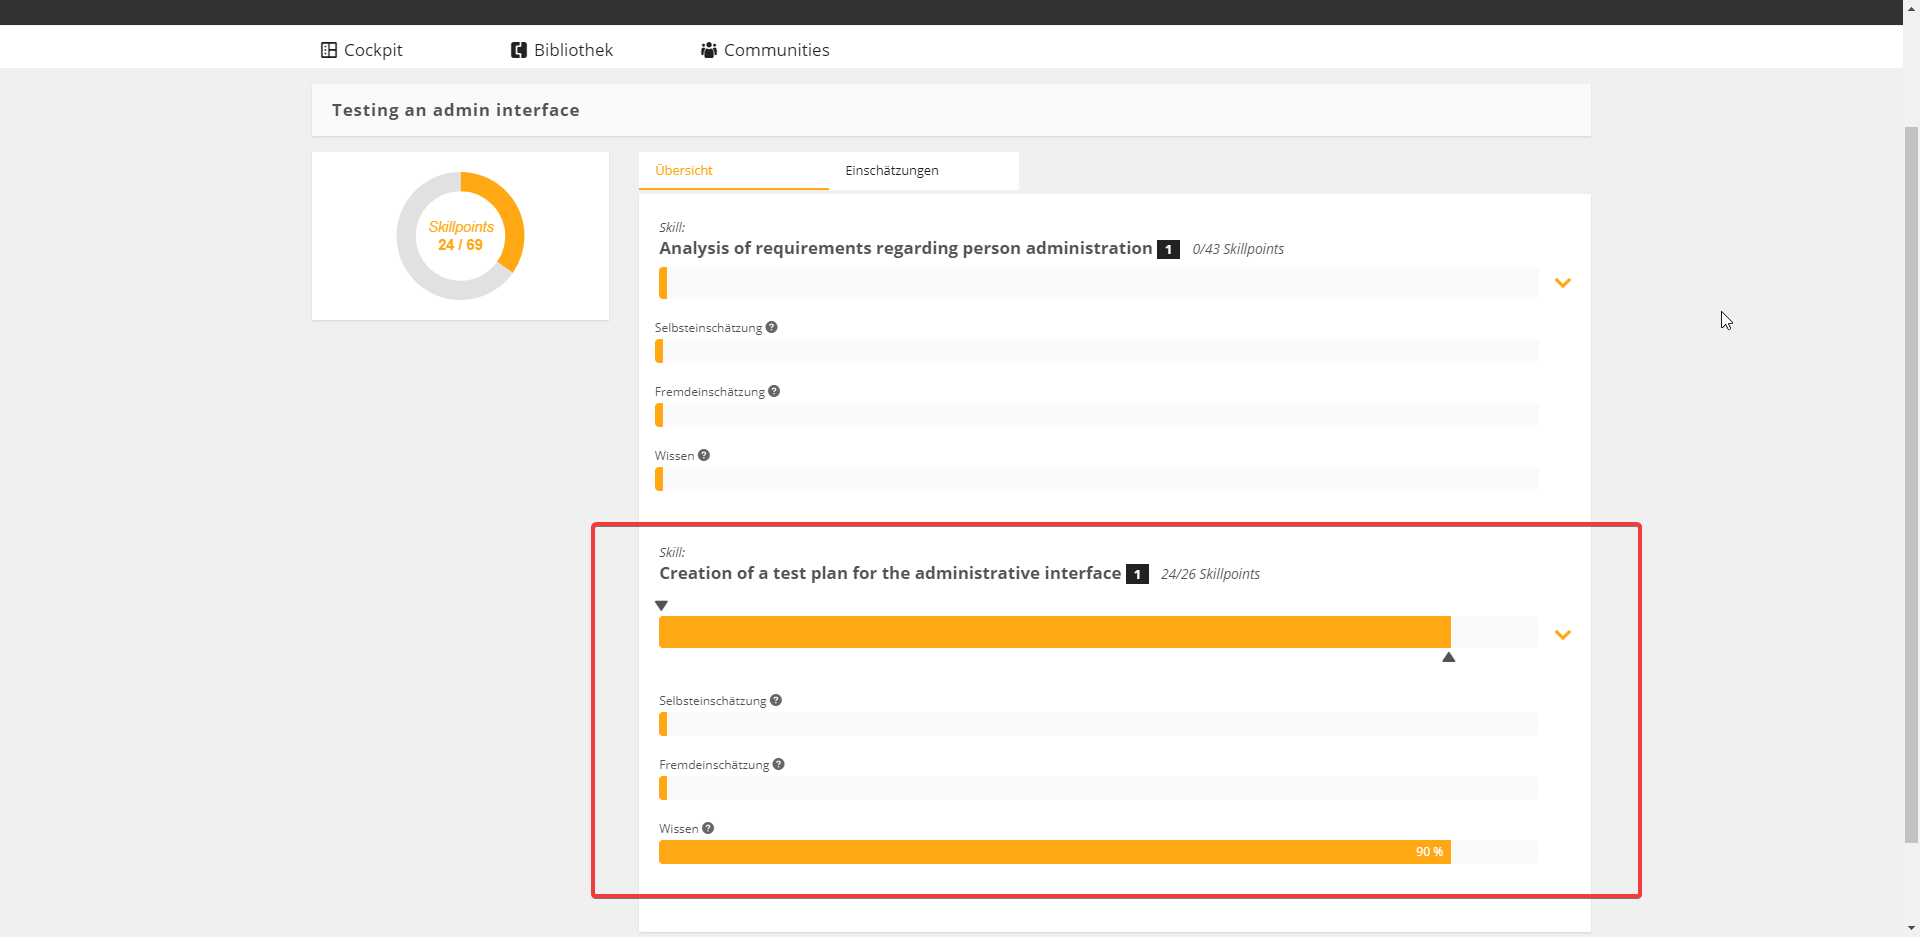1920x937 pixels.
Task: Click Fremdeinschätzung help icon under test plan skill
Action: click(x=778, y=764)
